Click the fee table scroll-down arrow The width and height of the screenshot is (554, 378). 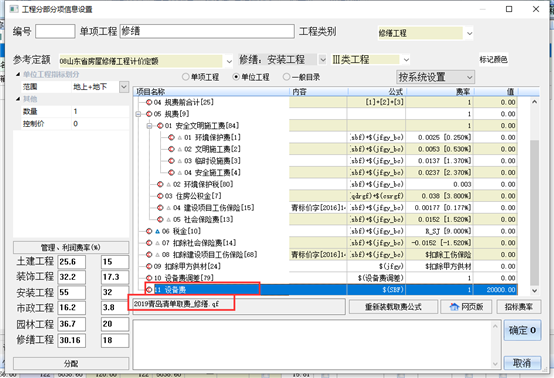(535, 291)
